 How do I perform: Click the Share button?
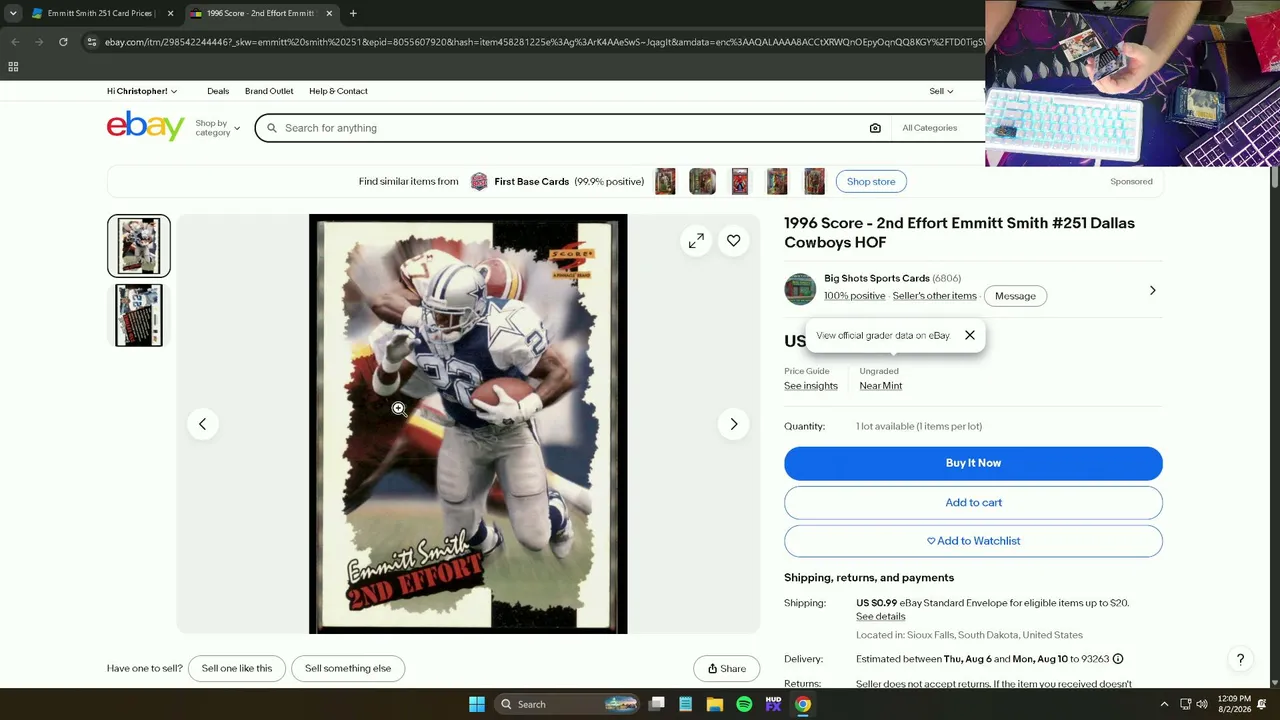[x=727, y=669]
